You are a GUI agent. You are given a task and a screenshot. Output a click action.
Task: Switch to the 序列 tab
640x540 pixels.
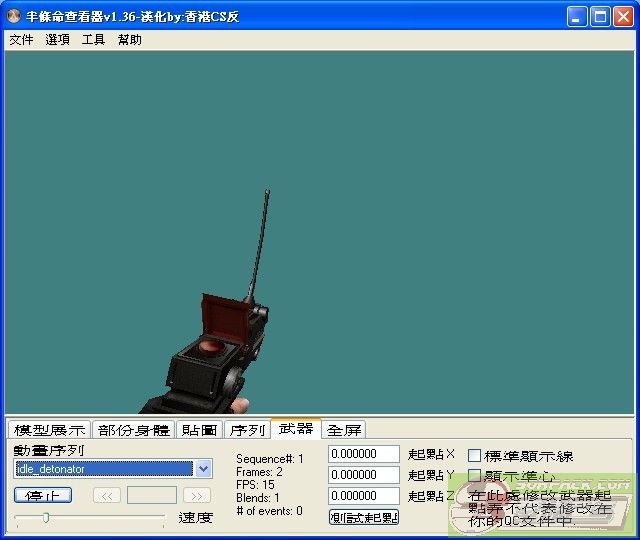[247, 430]
